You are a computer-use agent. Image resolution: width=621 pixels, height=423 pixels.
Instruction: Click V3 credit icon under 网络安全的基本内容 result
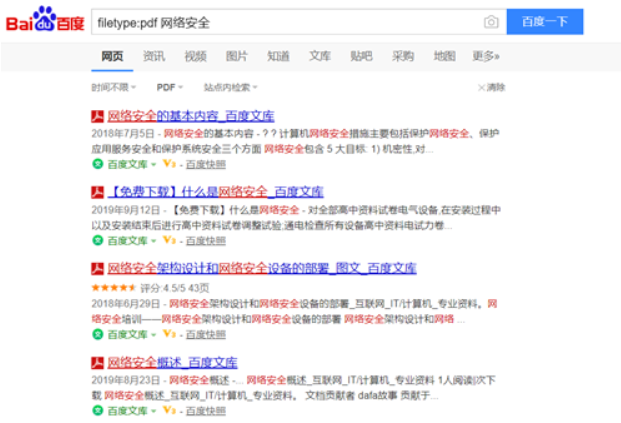(x=169, y=163)
